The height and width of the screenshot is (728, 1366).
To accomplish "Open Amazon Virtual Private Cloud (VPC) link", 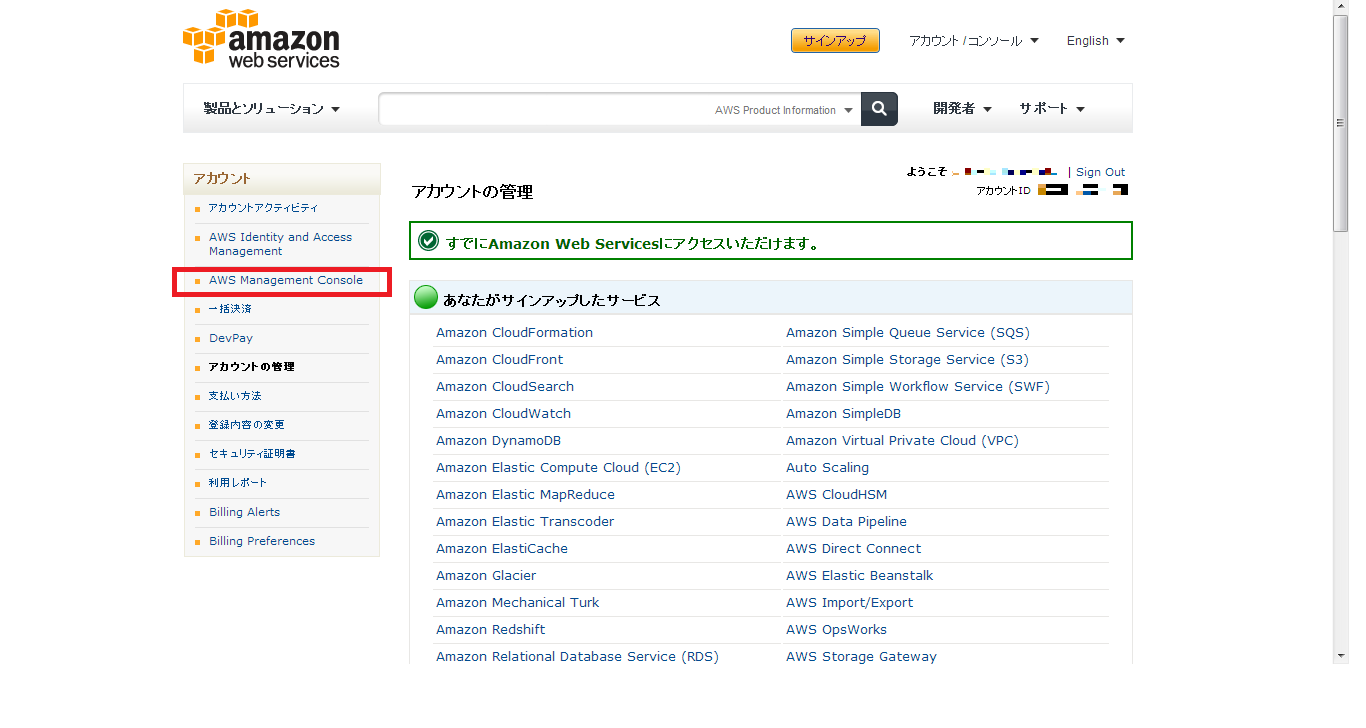I will (902, 441).
